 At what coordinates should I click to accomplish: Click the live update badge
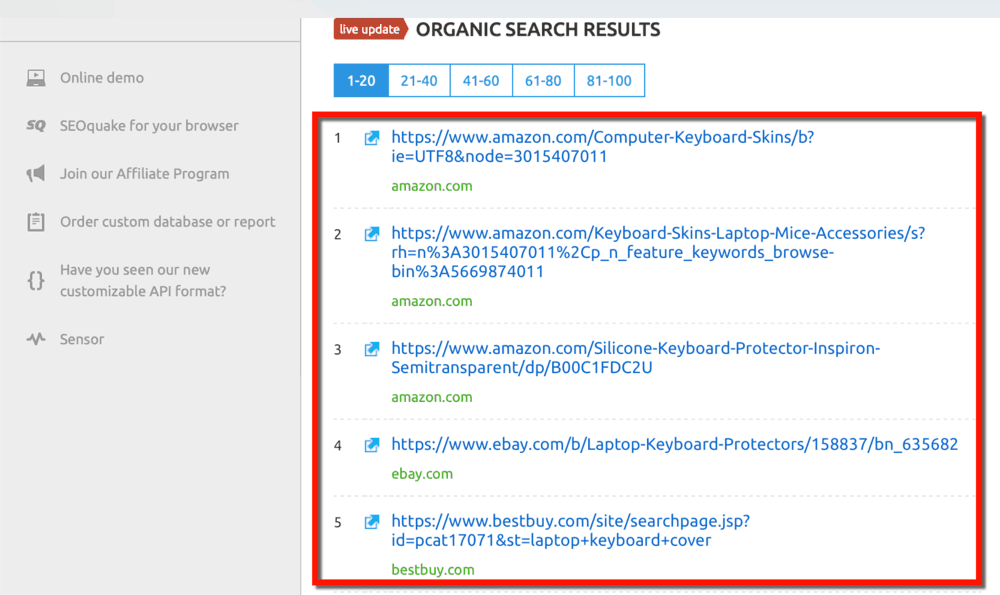[371, 29]
